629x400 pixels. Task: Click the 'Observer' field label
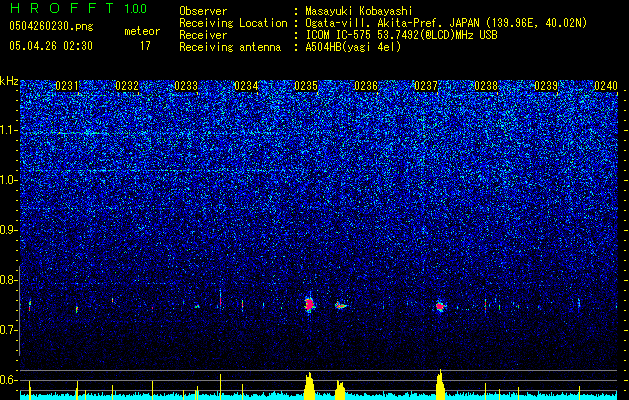[203, 11]
